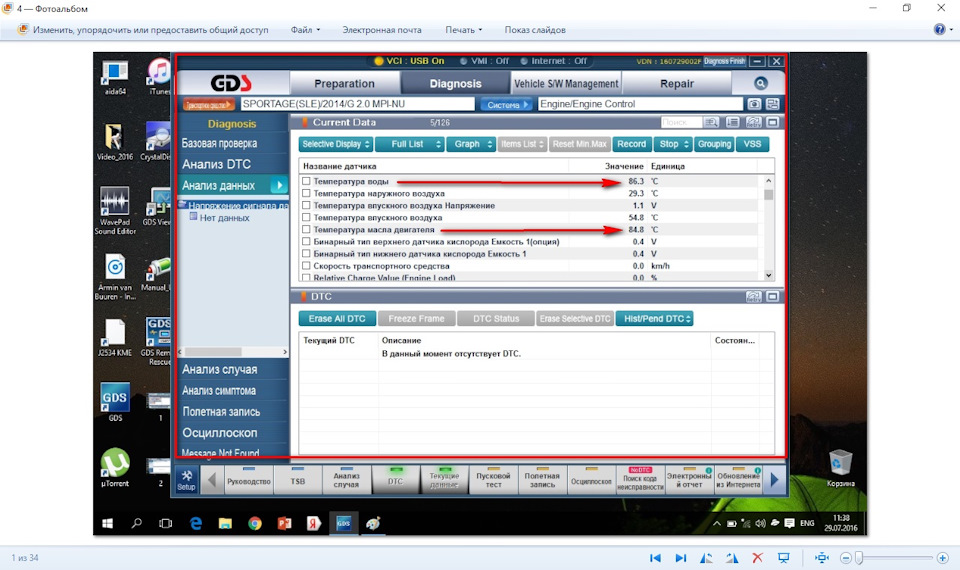Click the GDS magnifier search icon
Viewport: 960px width, 570px height.
coord(760,83)
